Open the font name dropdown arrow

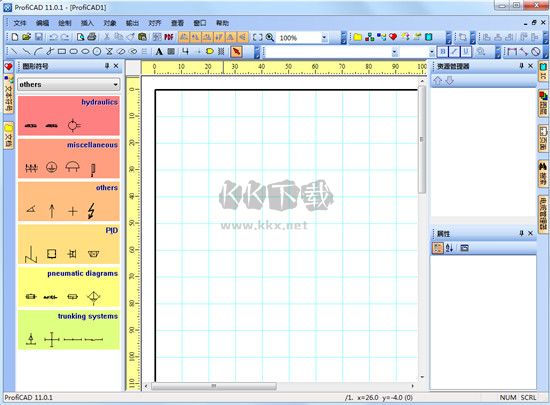point(395,52)
